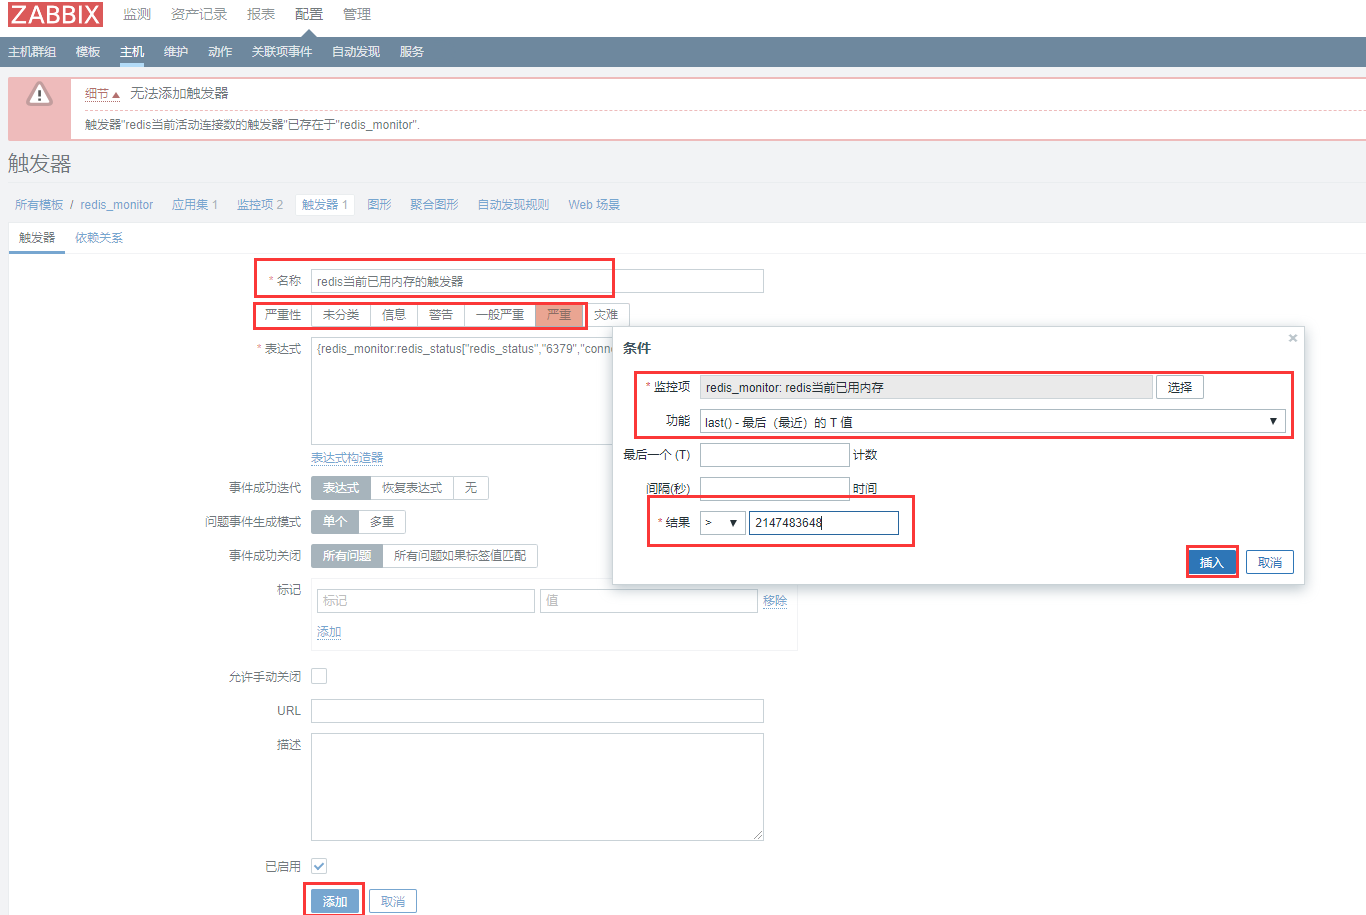
Task: Open the 配置 top menu
Action: (309, 14)
